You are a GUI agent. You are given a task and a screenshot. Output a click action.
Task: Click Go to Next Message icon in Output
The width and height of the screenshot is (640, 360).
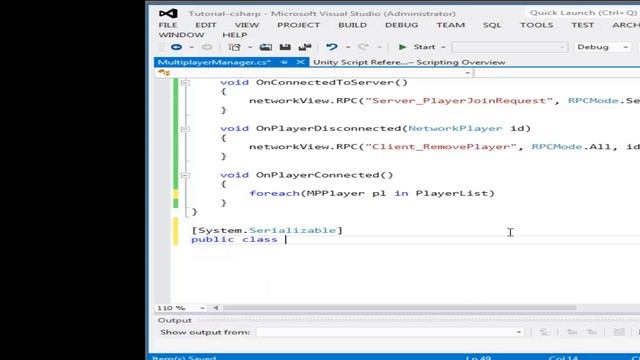pos(592,332)
